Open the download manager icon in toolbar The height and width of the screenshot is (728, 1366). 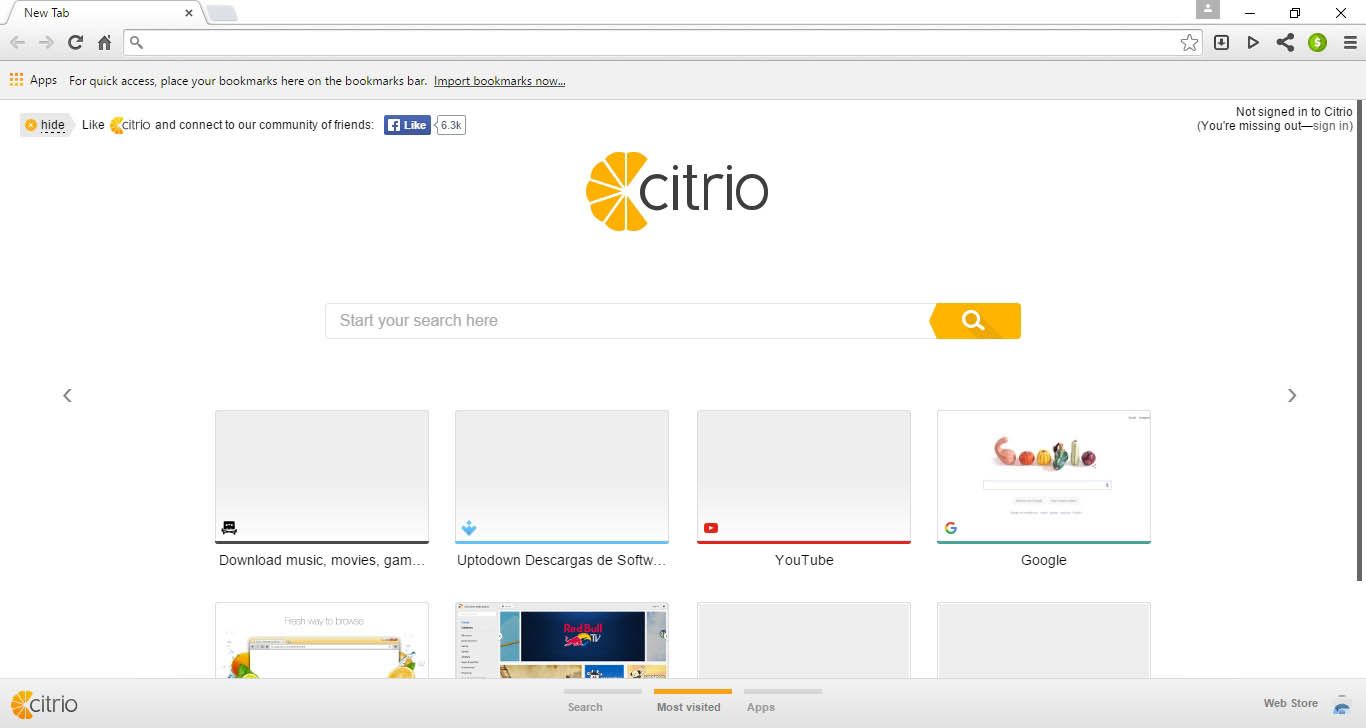pyautogui.click(x=1221, y=42)
